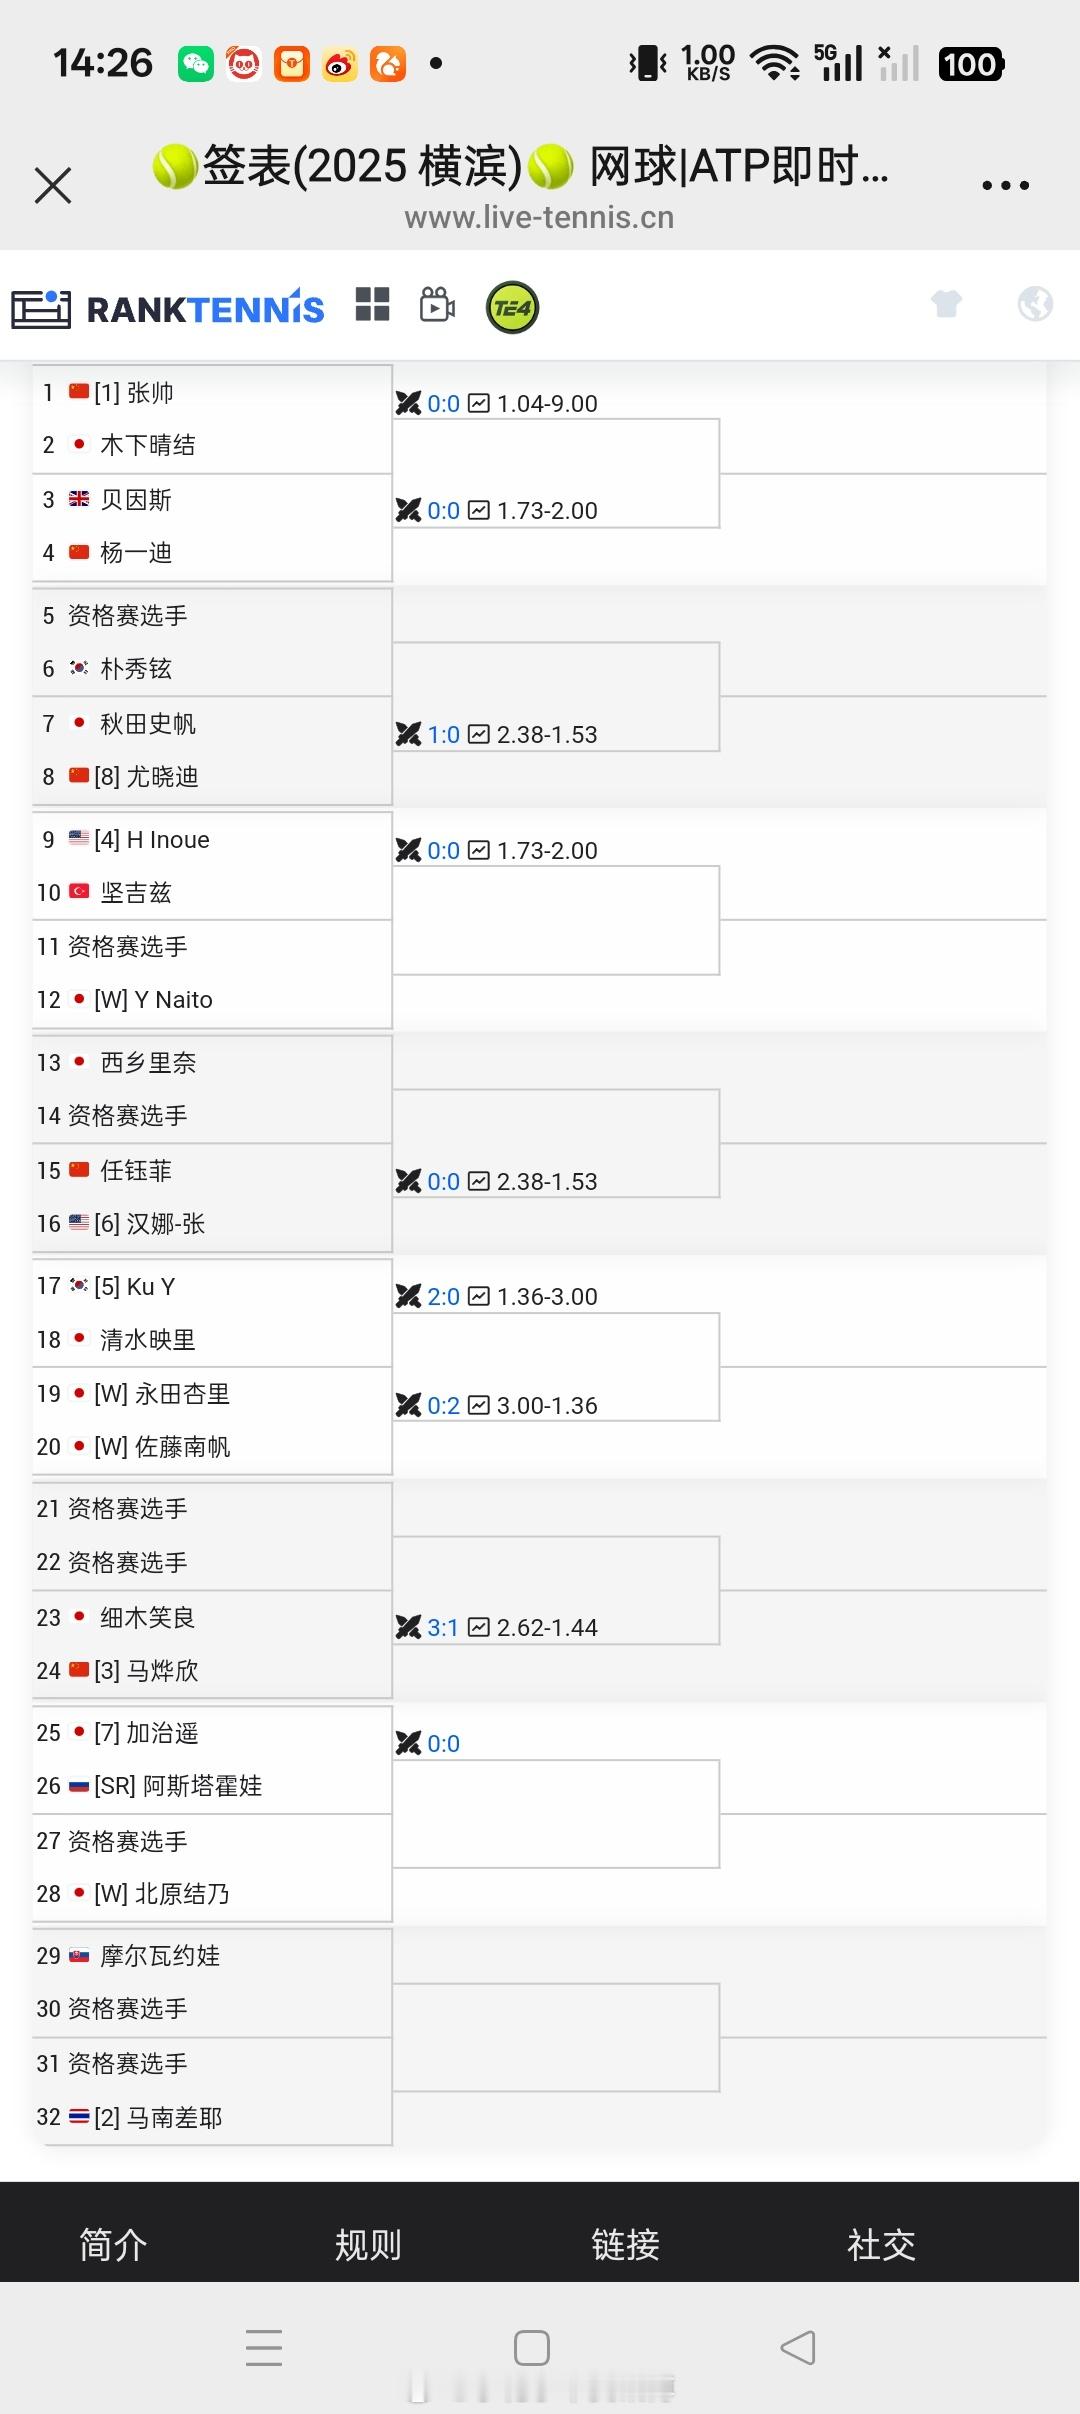Click the swords icon for 细木笑良 vs 马烨欣
The image size is (1080, 2414).
click(410, 1627)
